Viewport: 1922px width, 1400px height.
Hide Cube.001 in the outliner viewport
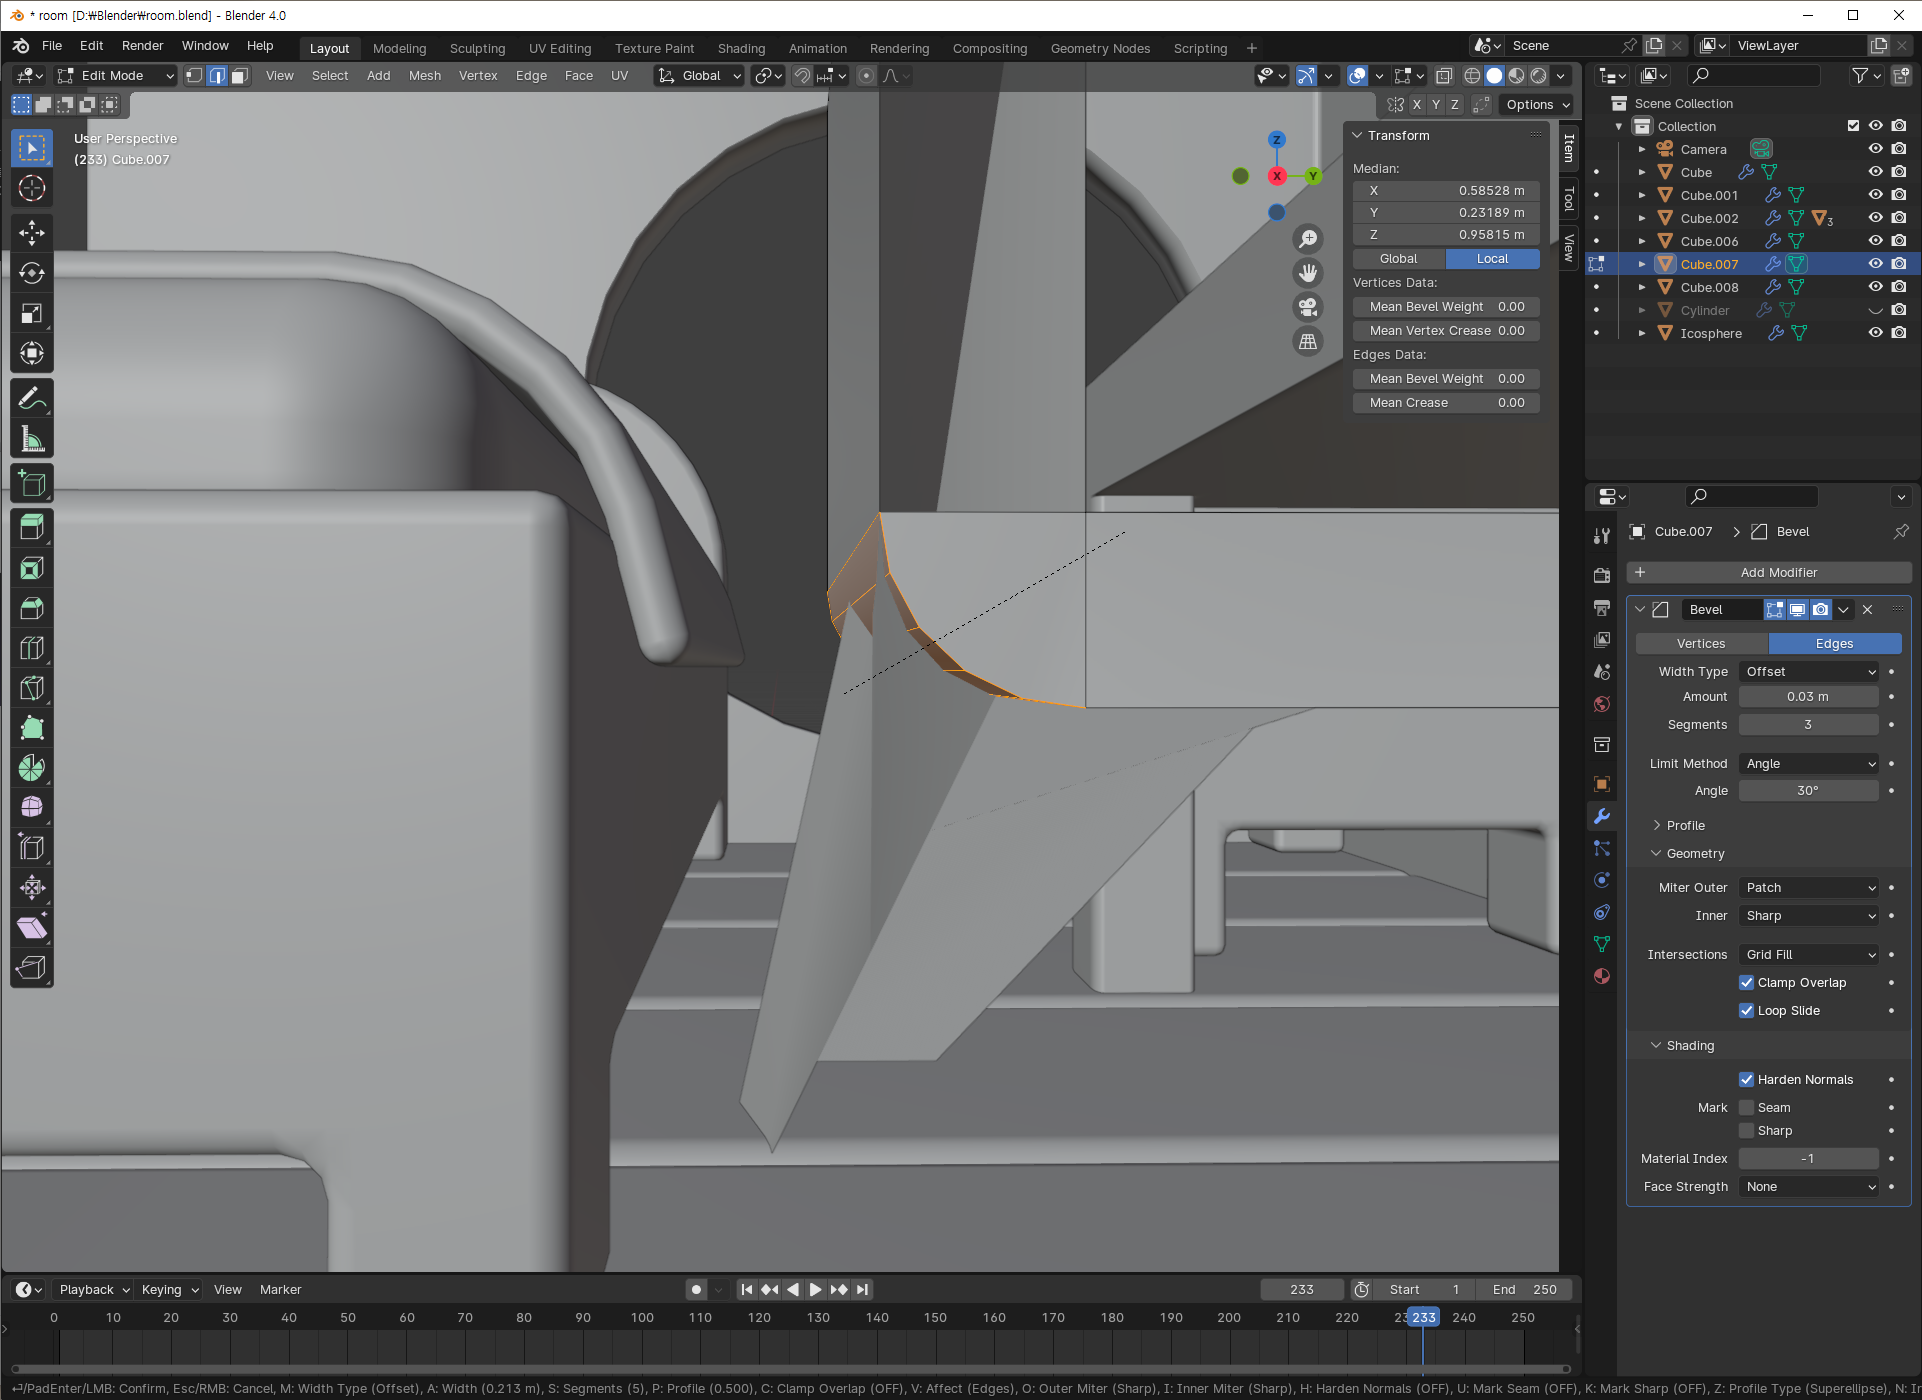click(x=1876, y=195)
